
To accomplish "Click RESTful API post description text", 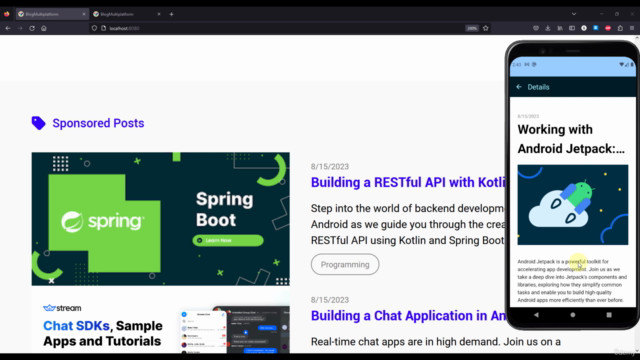I will point(408,224).
